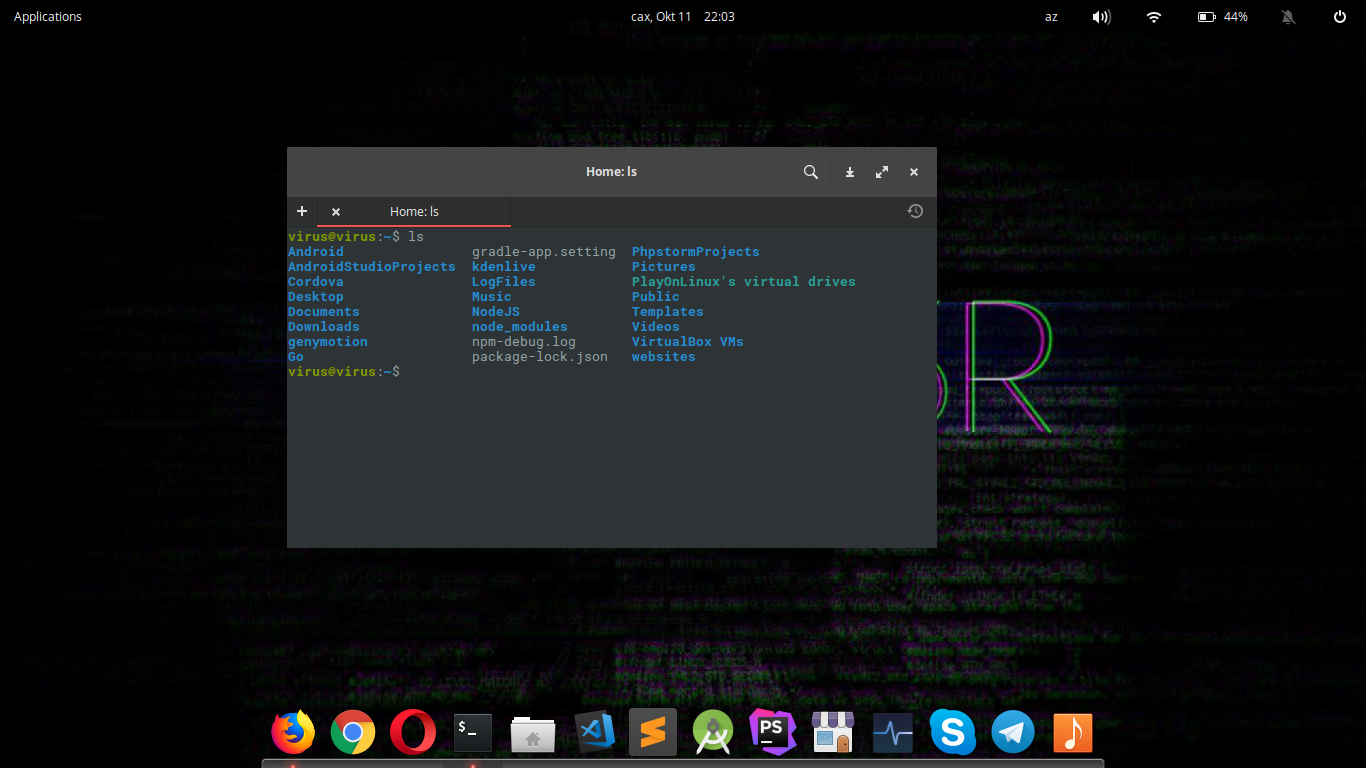Launch Sublime Text from the dock
The image size is (1366, 768).
(653, 733)
